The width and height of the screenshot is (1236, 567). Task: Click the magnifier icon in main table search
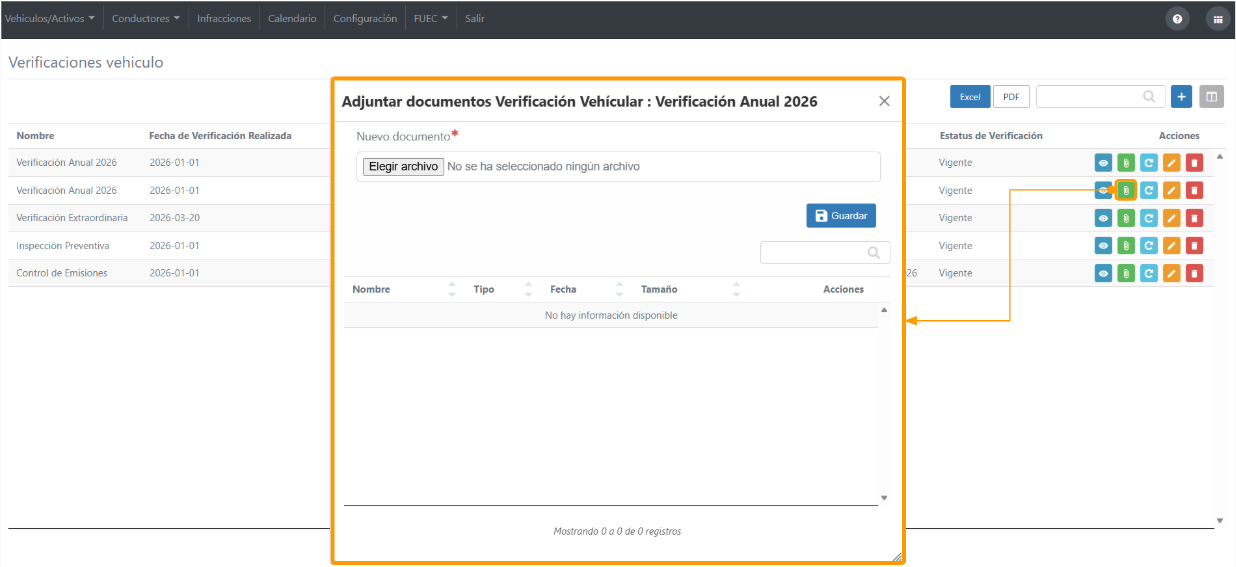pyautogui.click(x=1150, y=96)
